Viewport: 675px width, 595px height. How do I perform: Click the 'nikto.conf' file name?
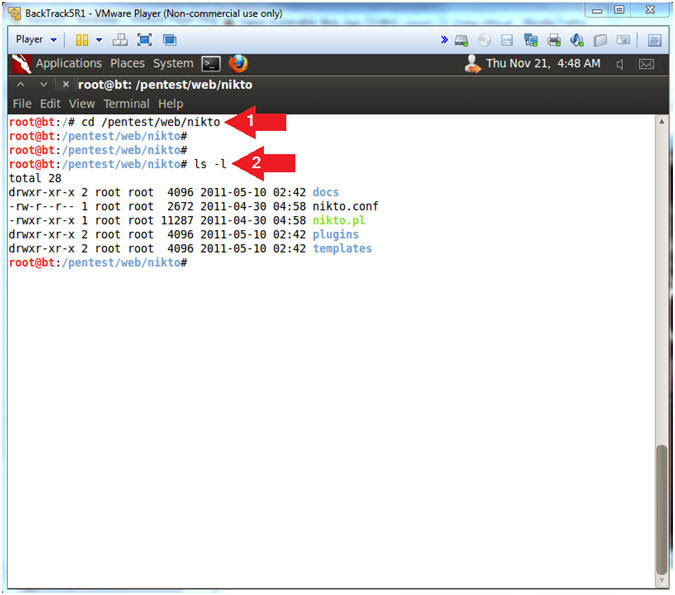345,206
